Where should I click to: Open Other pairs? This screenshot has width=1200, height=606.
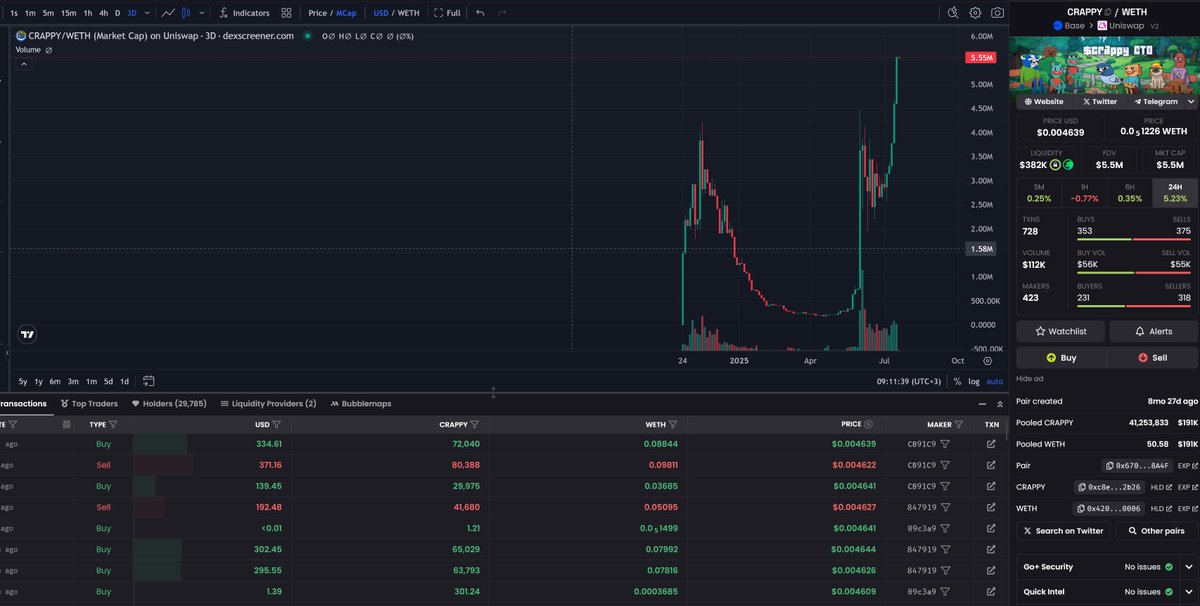click(x=1156, y=531)
